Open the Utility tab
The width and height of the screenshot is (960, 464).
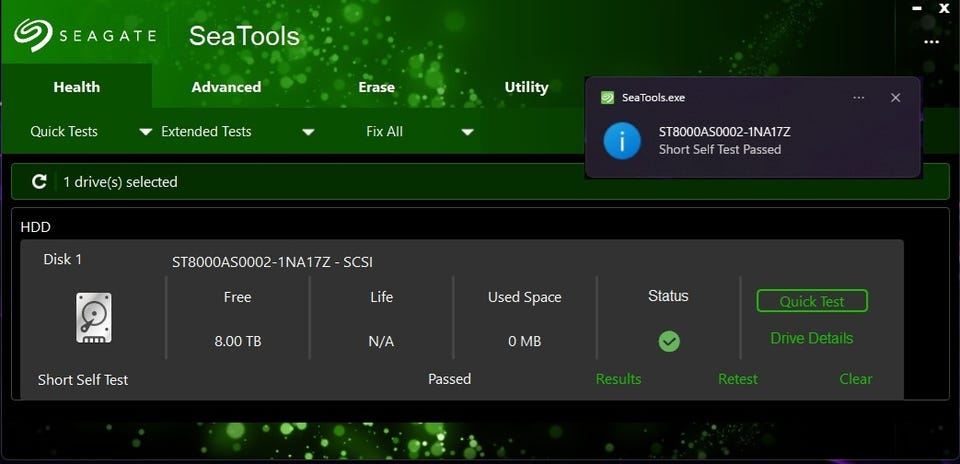point(526,87)
